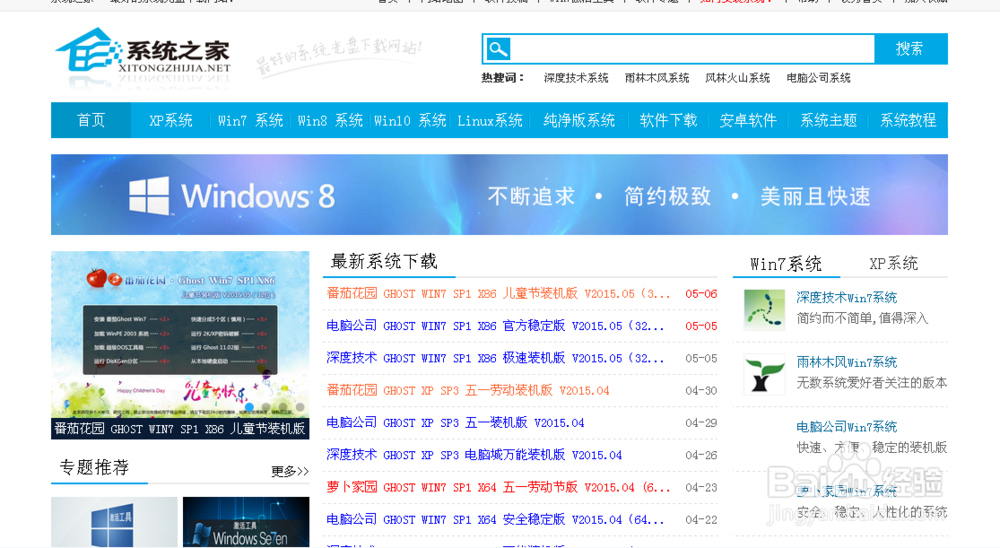
Task: Open the XP系统 navigation item
Action: [170, 121]
